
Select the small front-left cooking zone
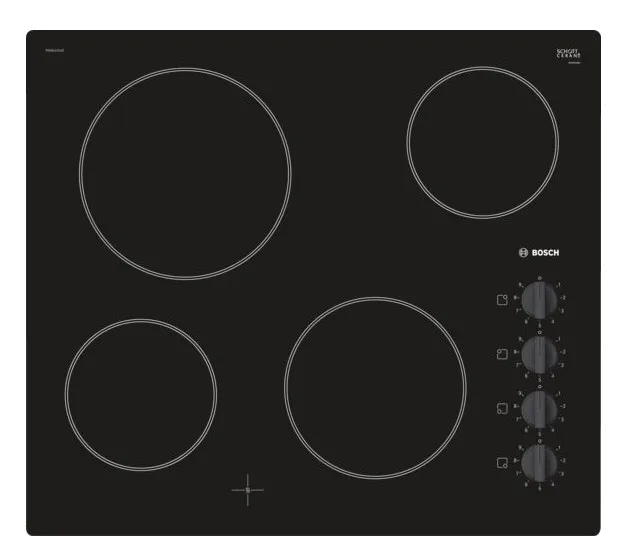141,394
